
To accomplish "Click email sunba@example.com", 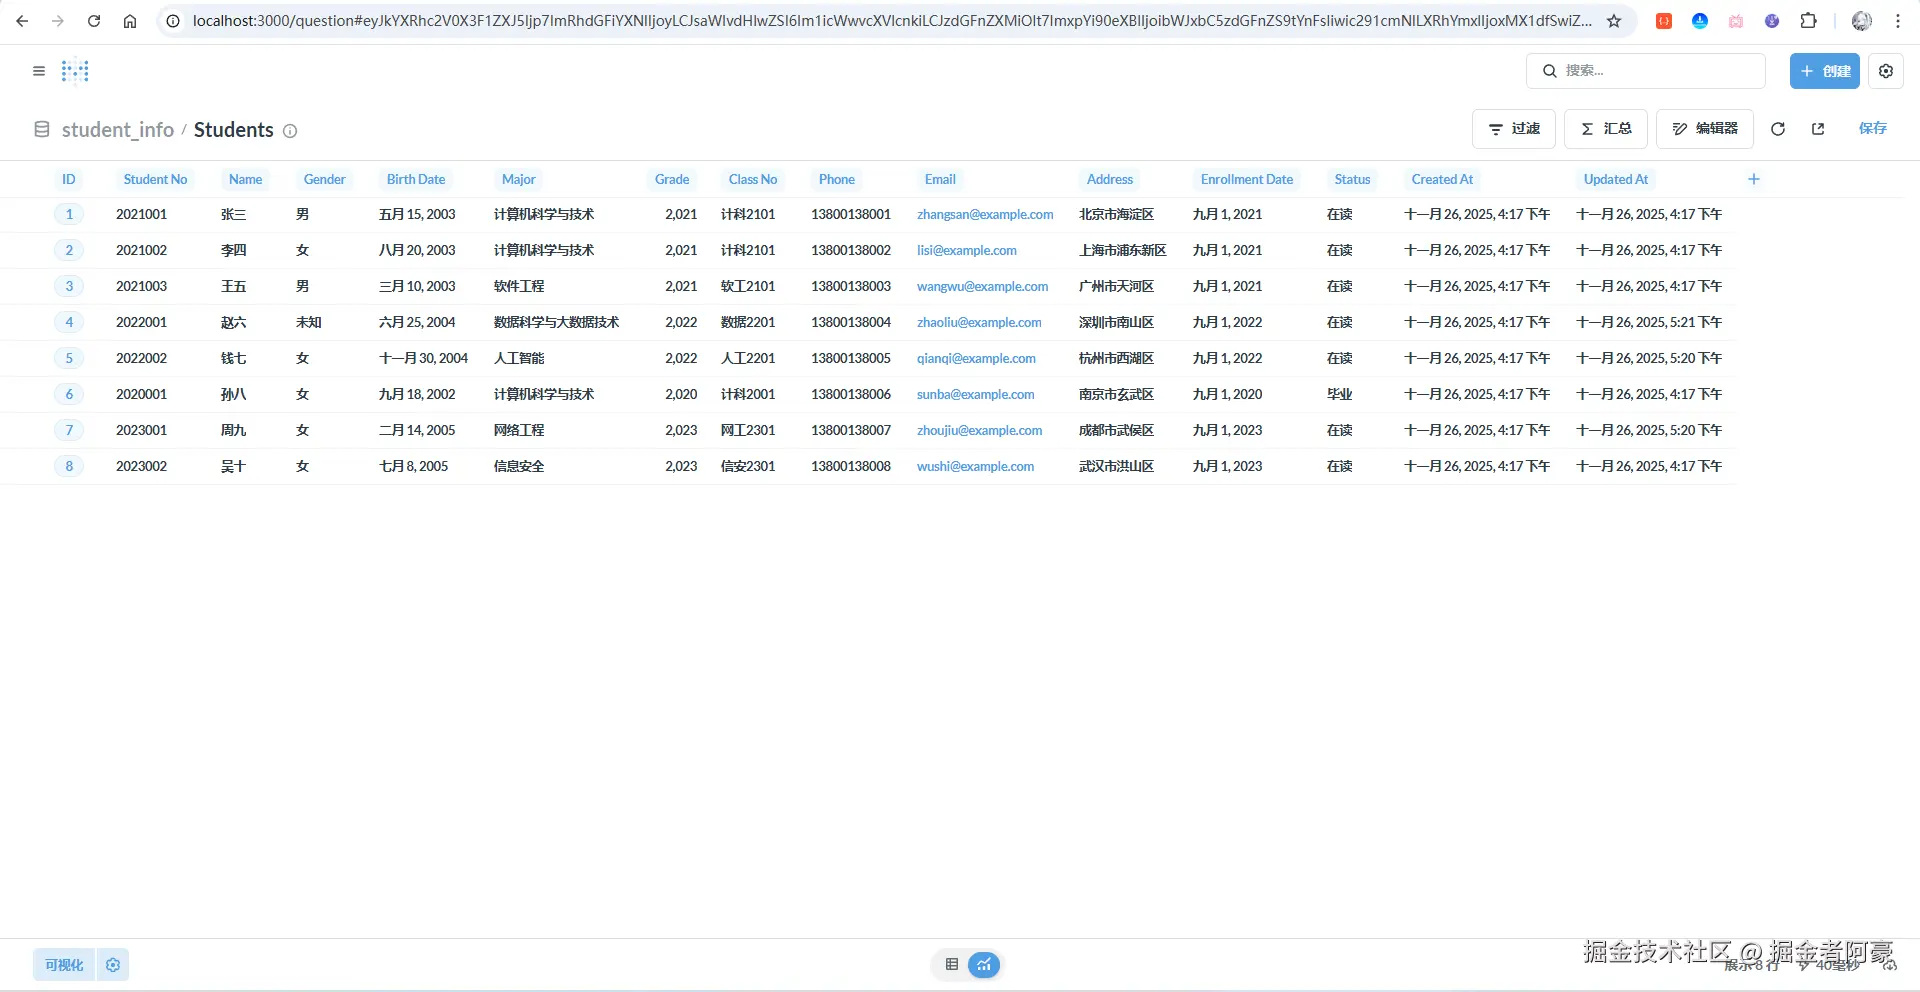I will coord(976,394).
